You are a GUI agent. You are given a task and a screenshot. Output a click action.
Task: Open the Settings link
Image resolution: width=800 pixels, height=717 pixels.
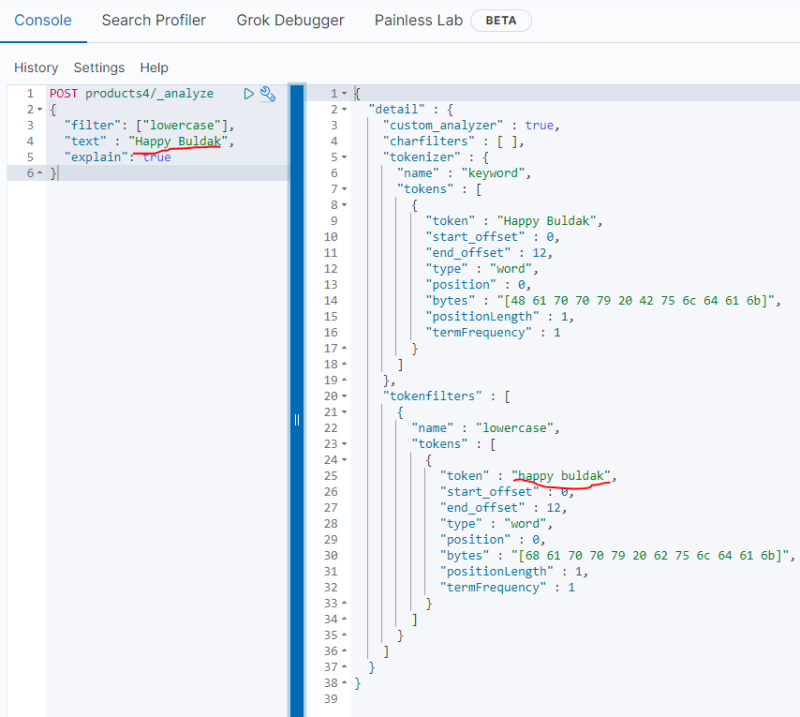click(99, 68)
